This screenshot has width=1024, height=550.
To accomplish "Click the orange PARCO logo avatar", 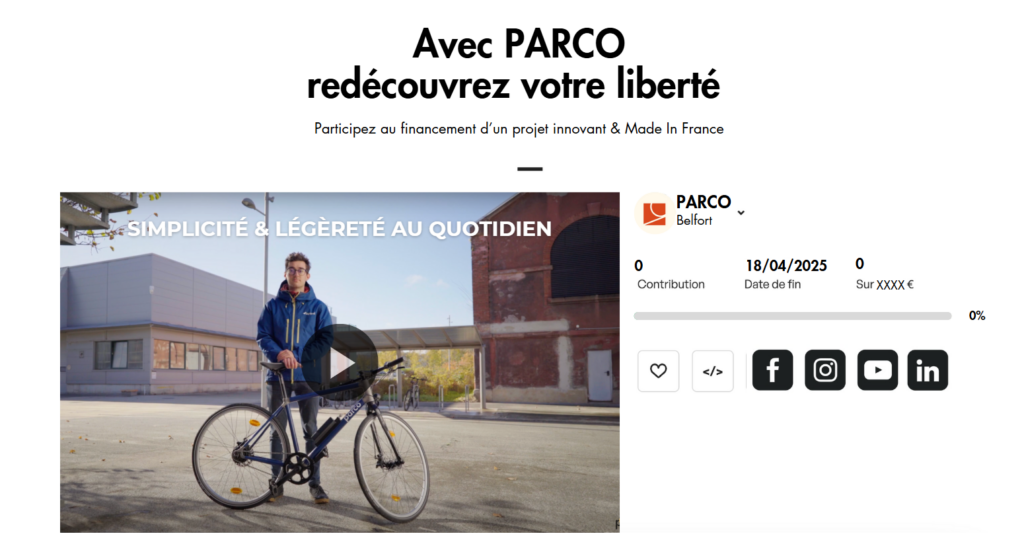I will pyautogui.click(x=654, y=213).
